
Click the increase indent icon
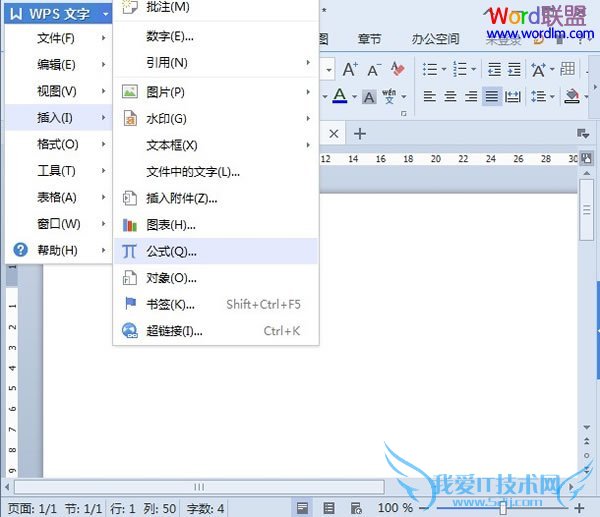pos(514,70)
